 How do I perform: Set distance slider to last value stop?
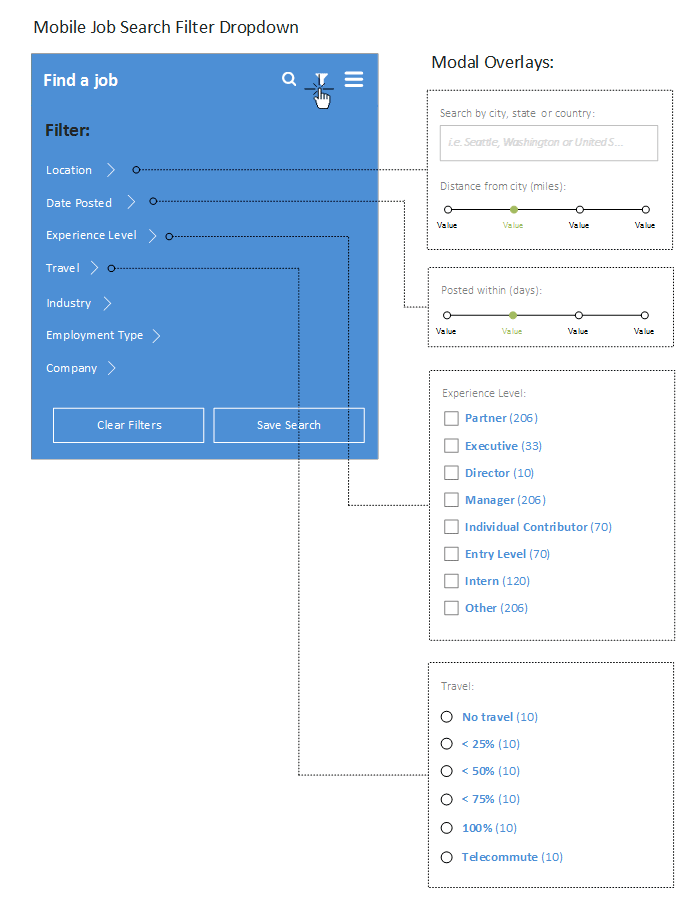645,210
